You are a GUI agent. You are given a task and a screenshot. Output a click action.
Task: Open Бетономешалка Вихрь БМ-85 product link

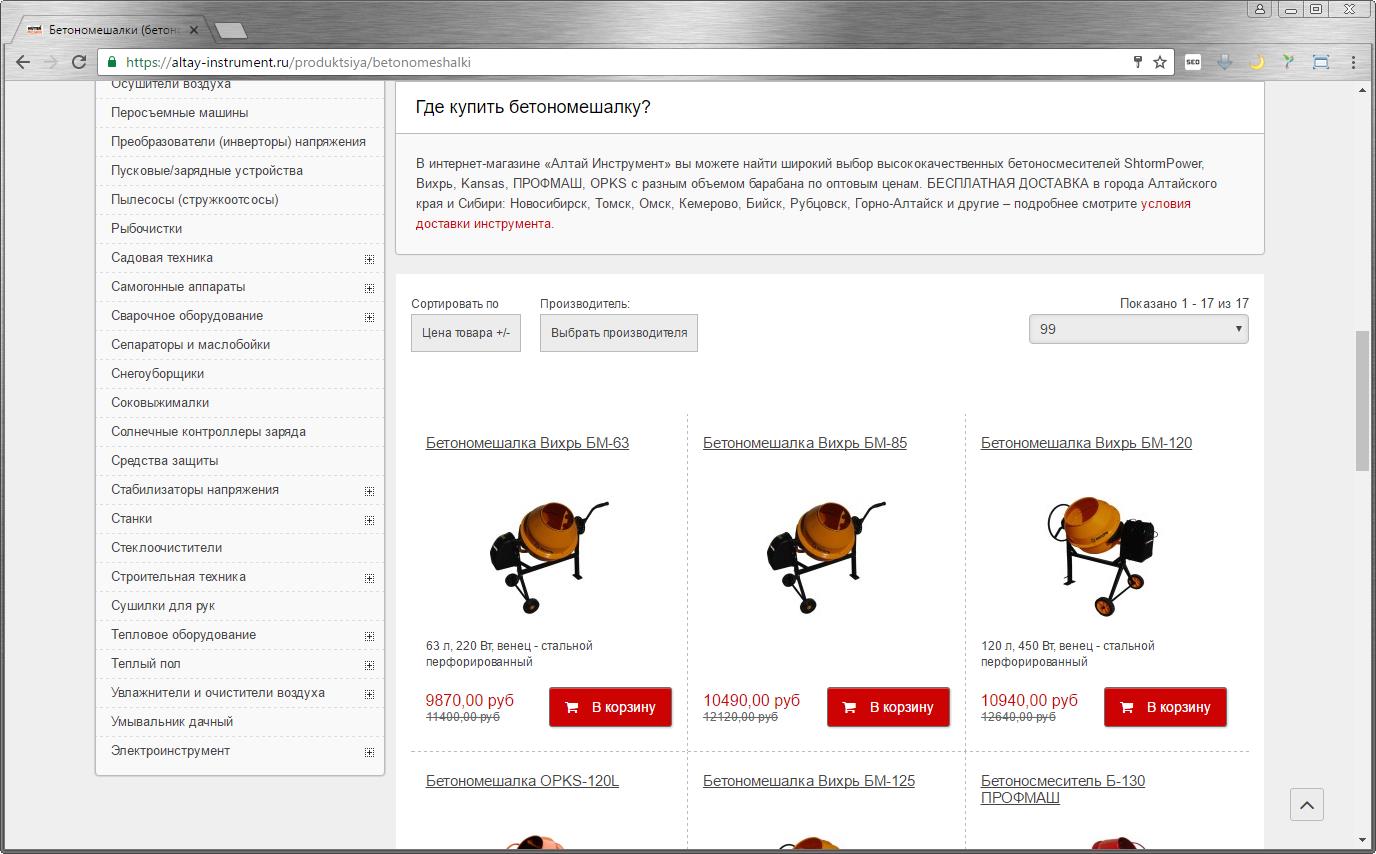point(805,443)
